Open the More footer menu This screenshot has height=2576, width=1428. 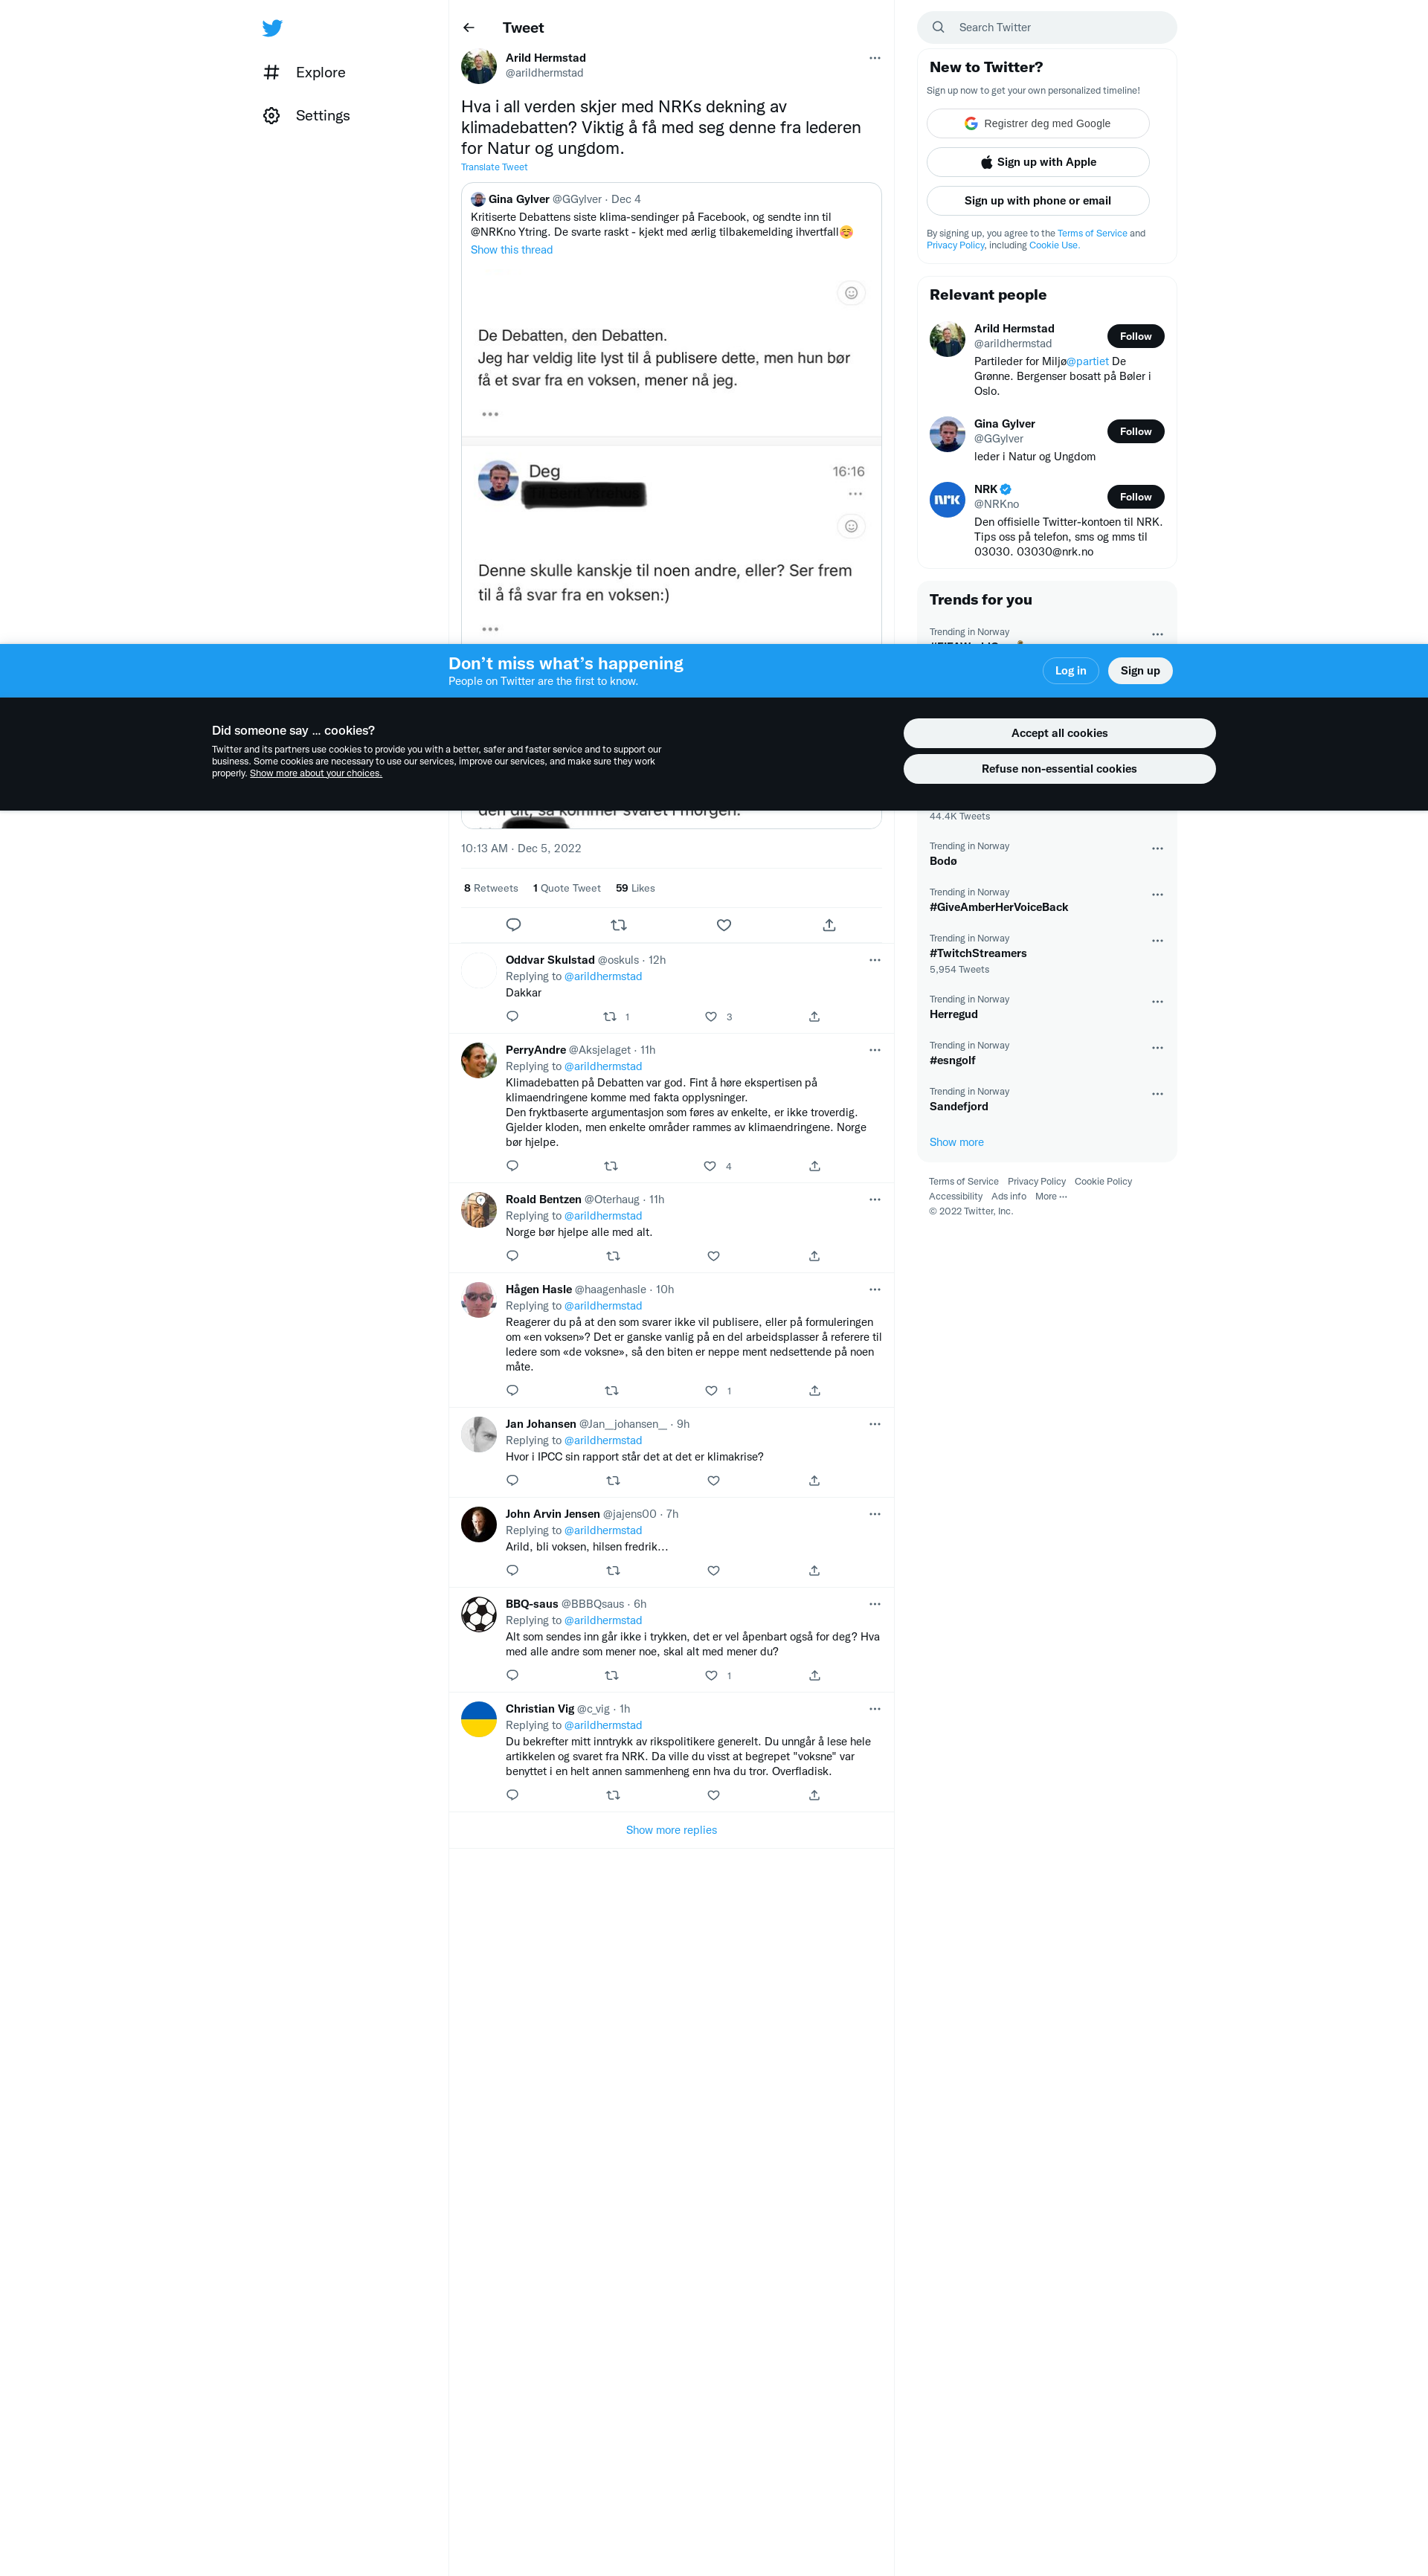point(1051,1197)
